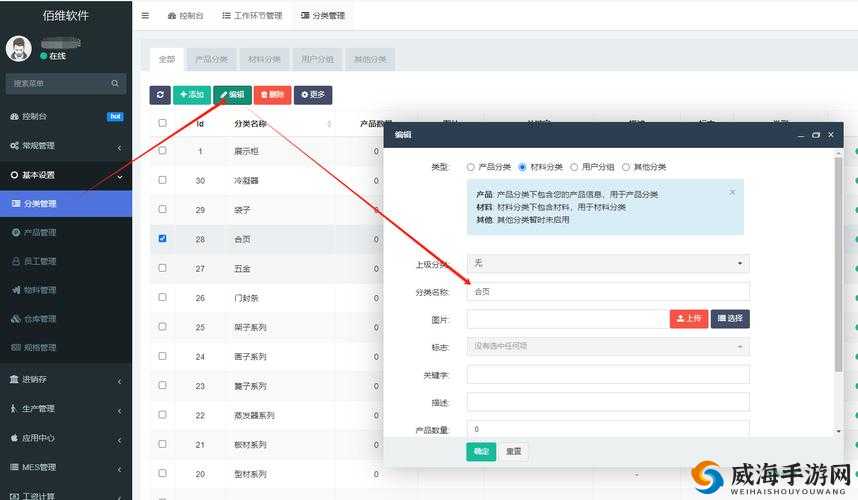Toggle the hamburger sidebar menu icon
Image resolution: width=858 pixels, height=500 pixels.
pyautogui.click(x=145, y=16)
